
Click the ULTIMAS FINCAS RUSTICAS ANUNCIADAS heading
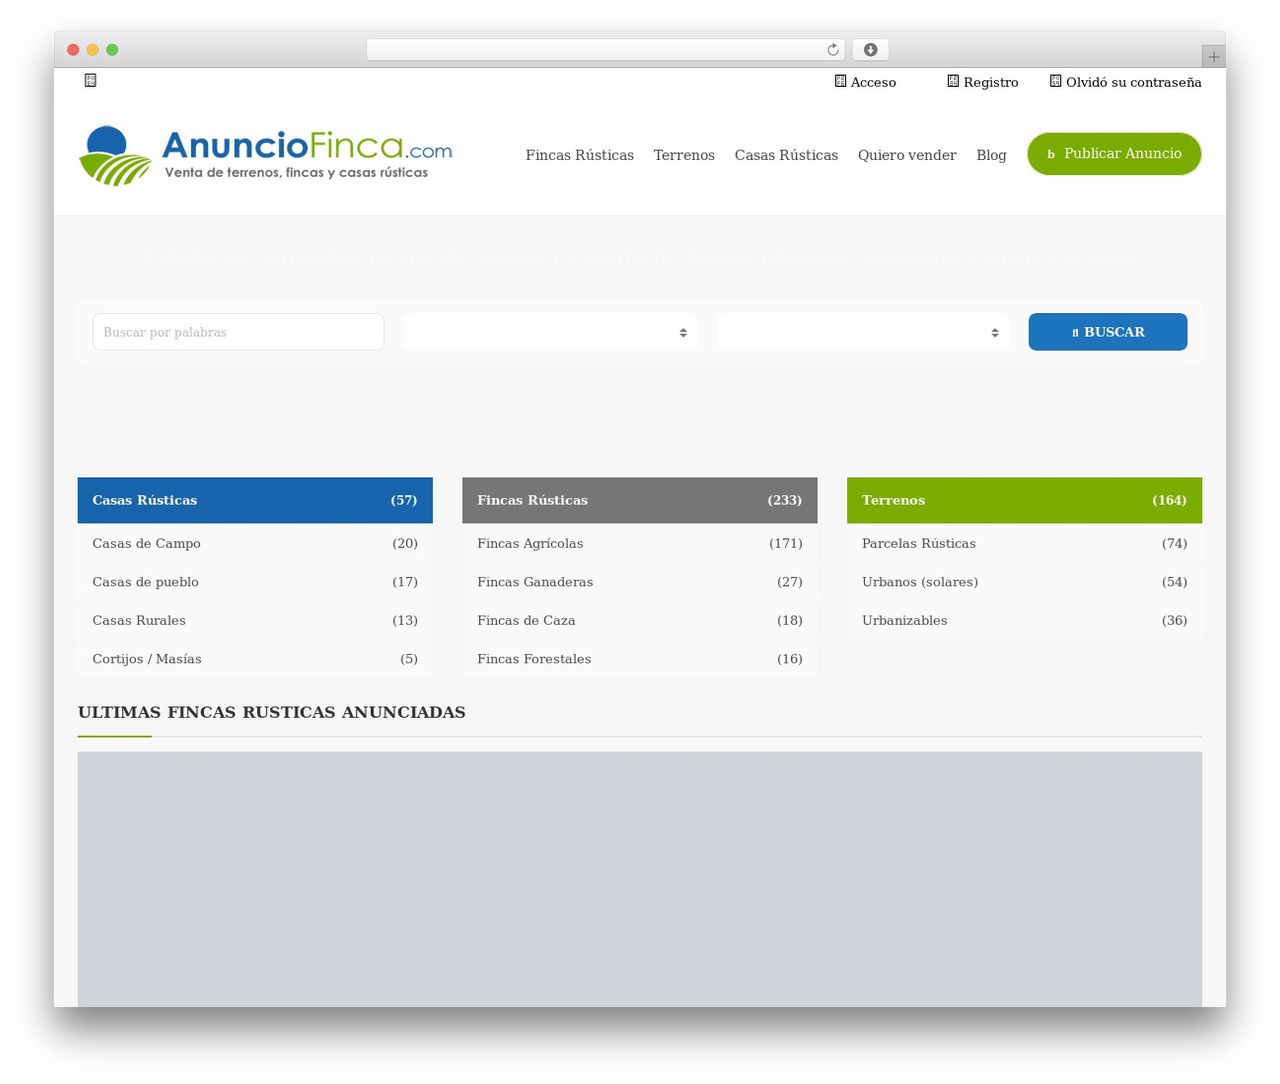tap(272, 712)
